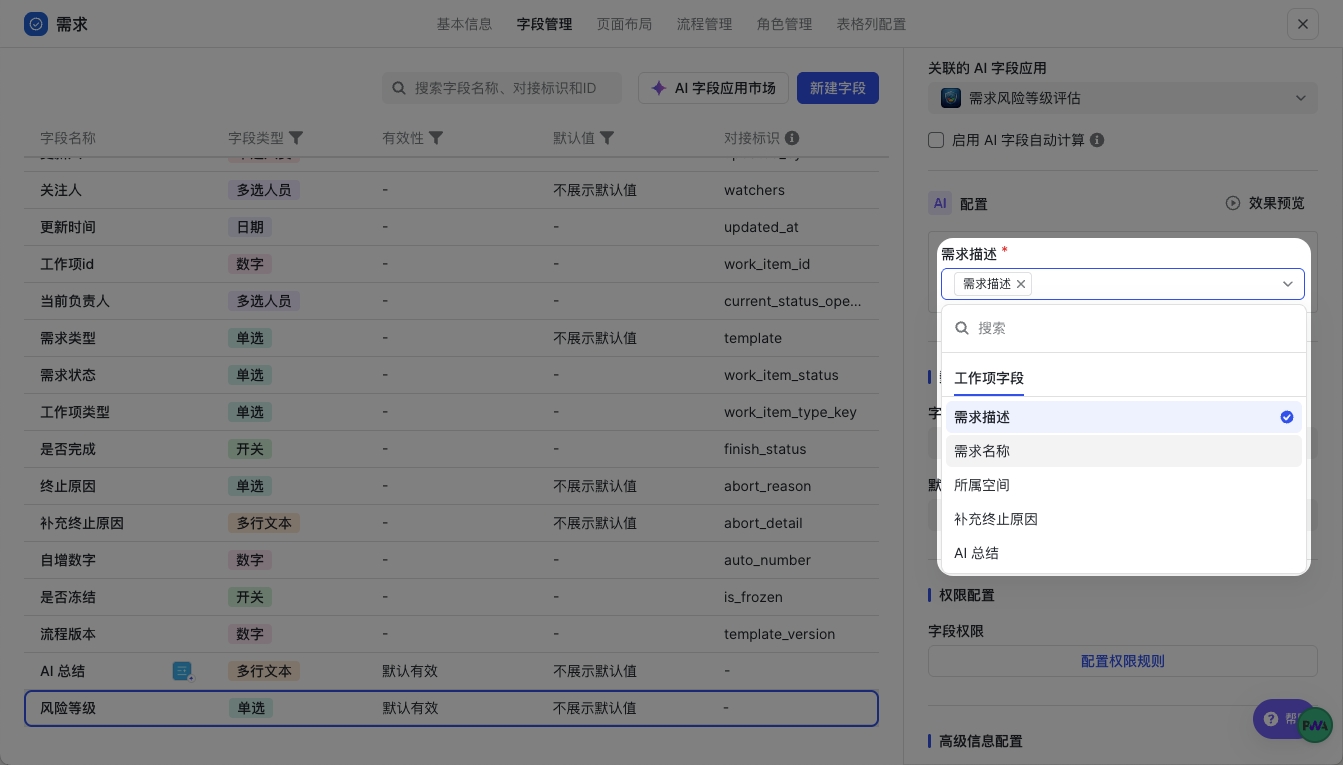Click the AI badge beside 配置
Screen dimensions: 1343x765
click(x=940, y=203)
